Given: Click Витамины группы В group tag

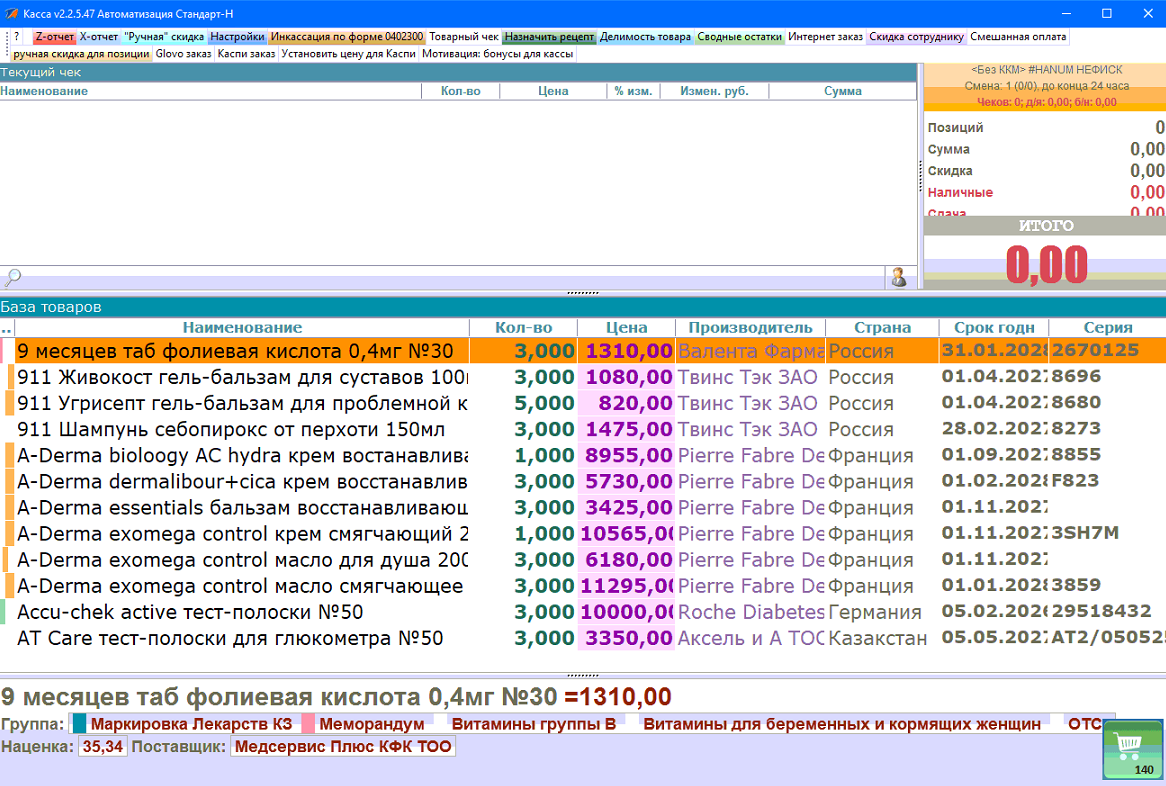Looking at the screenshot, I should coord(533,724).
